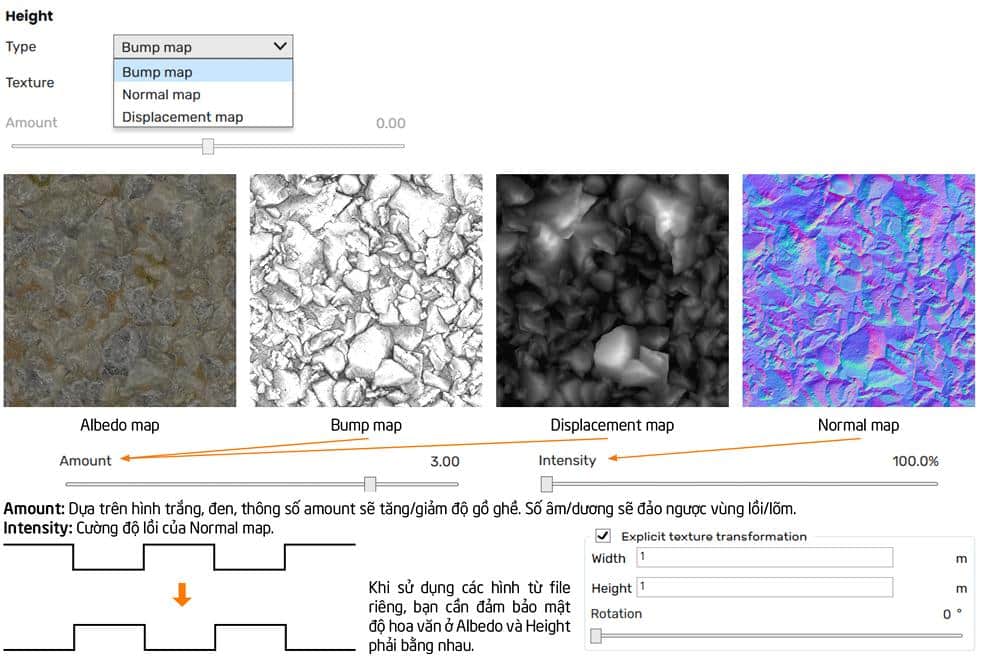
Task: Click the Intensity slider handle
Action: pyautogui.click(x=547, y=484)
